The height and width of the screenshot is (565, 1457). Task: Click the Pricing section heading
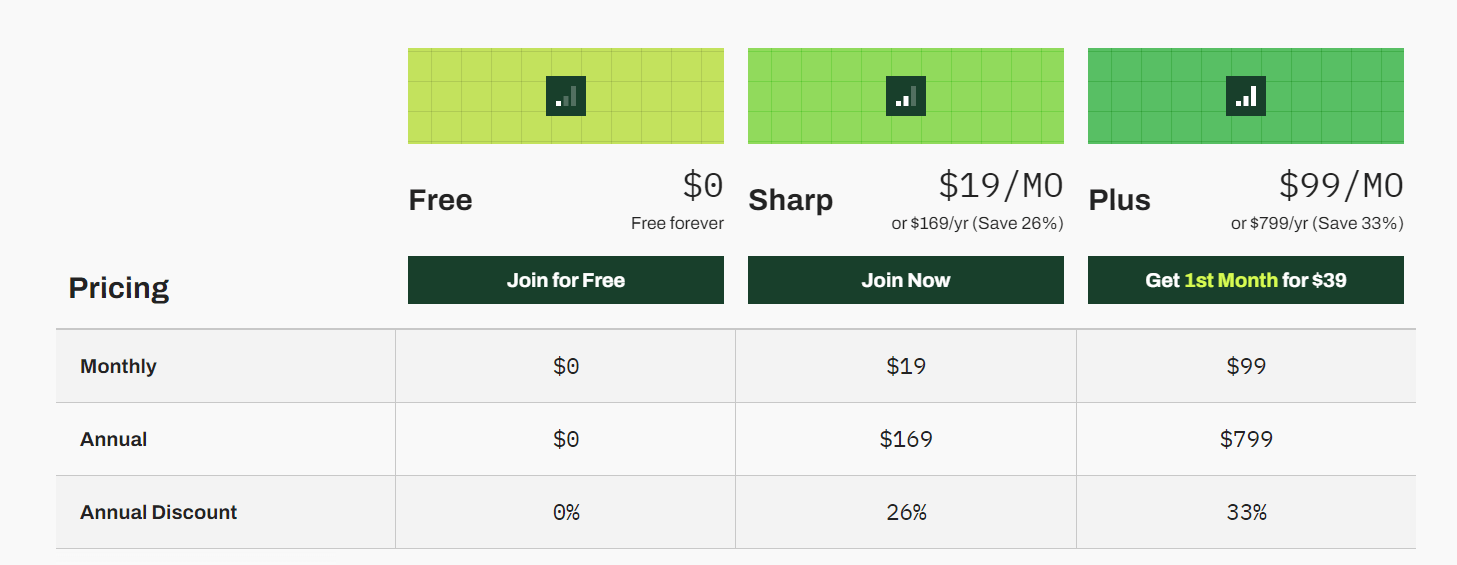point(118,288)
